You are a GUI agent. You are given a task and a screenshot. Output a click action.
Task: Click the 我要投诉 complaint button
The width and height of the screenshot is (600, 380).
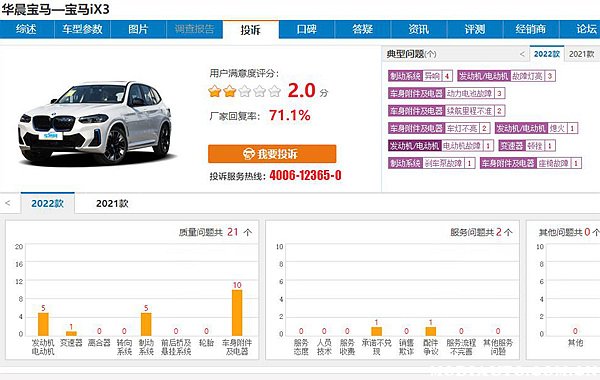(x=272, y=154)
